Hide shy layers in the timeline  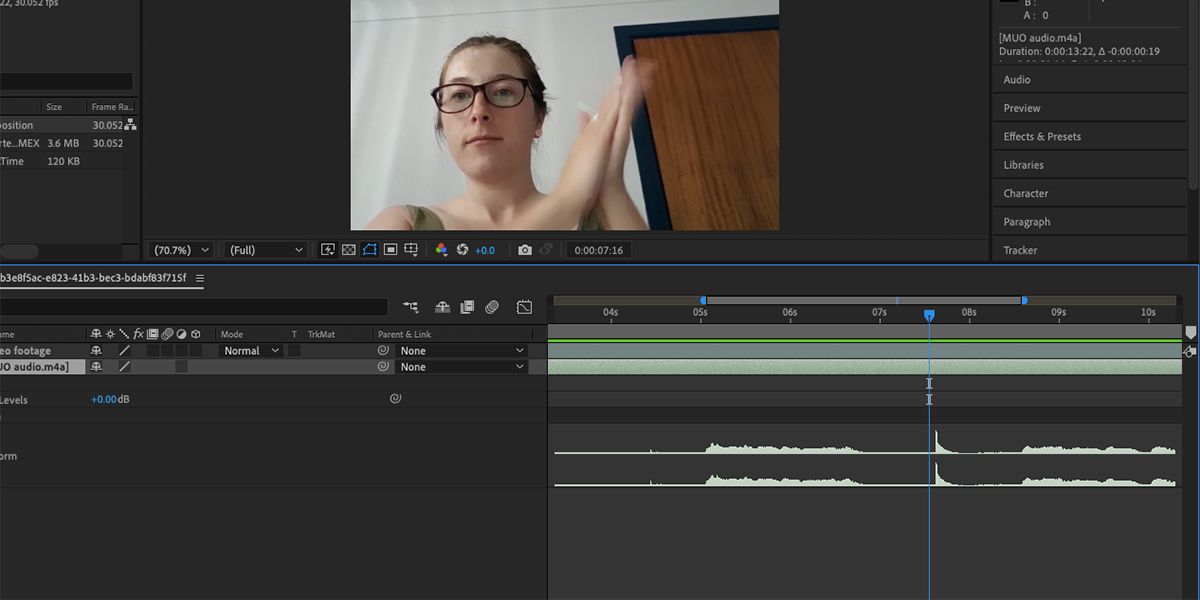pyautogui.click(x=443, y=307)
